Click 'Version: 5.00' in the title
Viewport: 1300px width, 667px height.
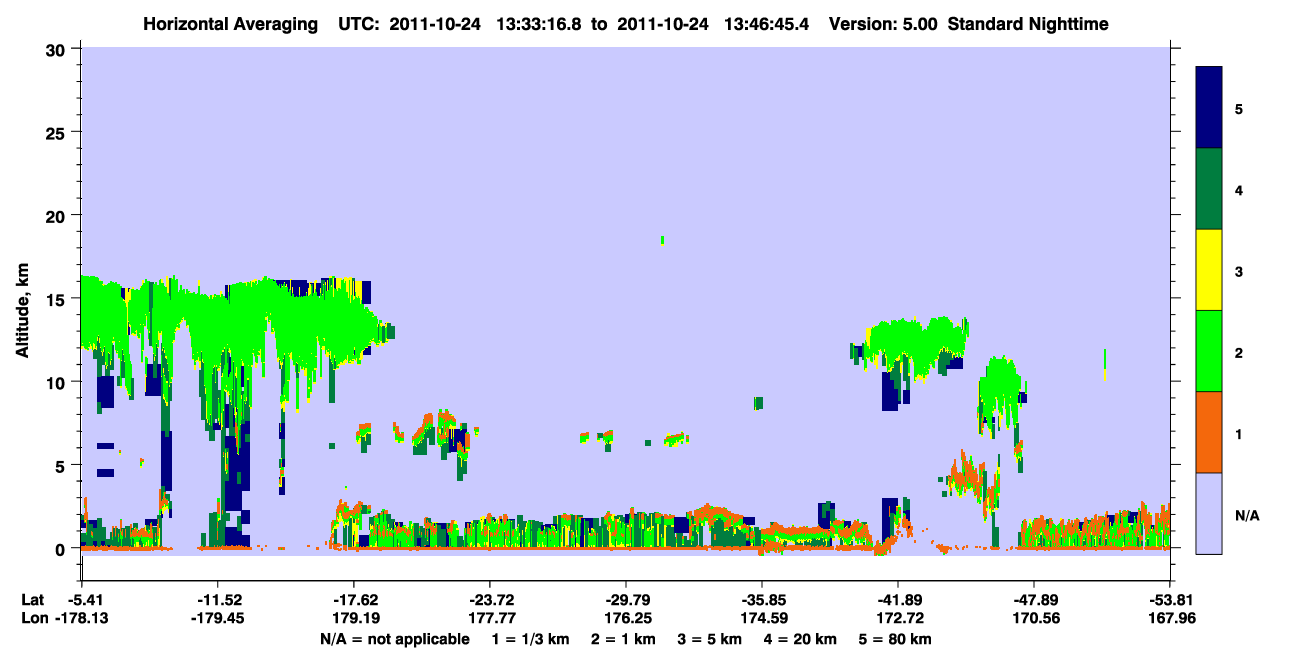coord(881,24)
